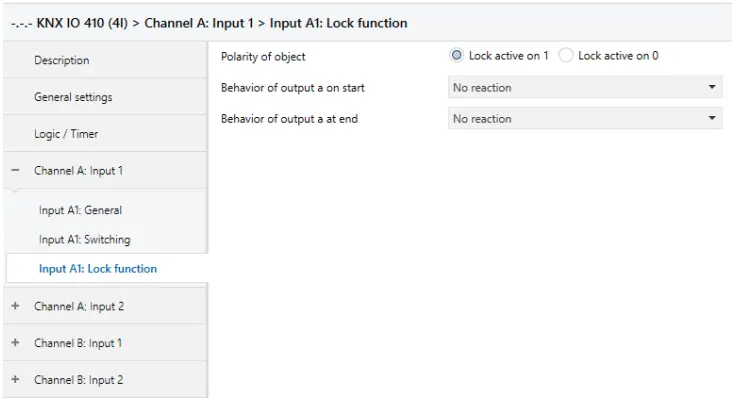Click Channel B: Input 1 entry

(78, 343)
